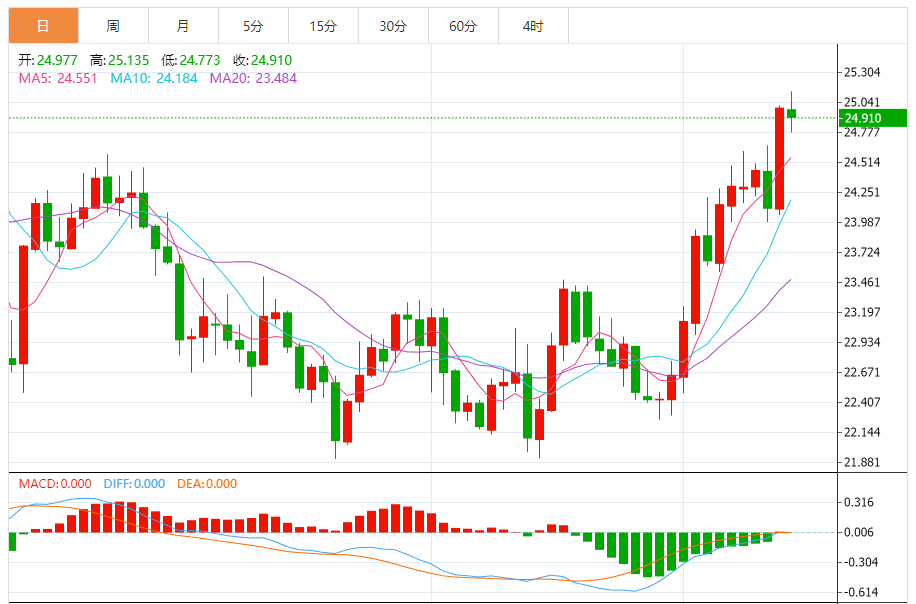Viewport: 916px width, 604px height.
Task: Click the 25.041 price axis label
Action: 862,102
